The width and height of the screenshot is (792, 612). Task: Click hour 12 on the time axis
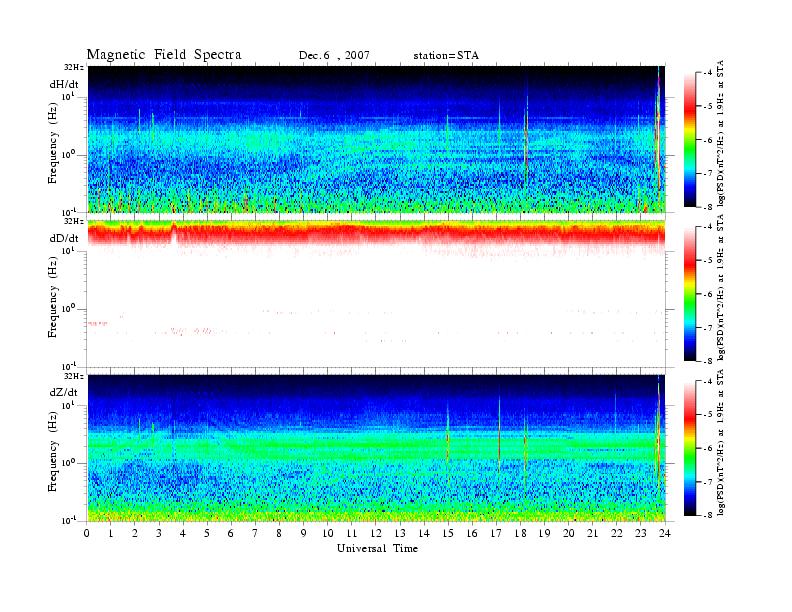point(376,534)
